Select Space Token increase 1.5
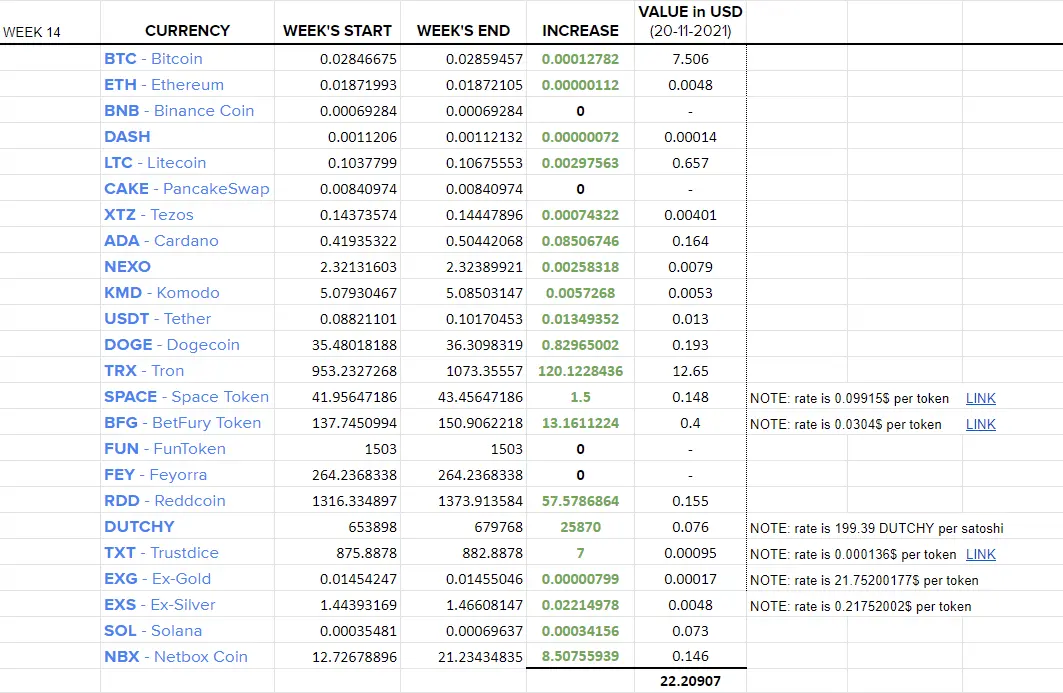This screenshot has width=1063, height=693. click(x=580, y=397)
